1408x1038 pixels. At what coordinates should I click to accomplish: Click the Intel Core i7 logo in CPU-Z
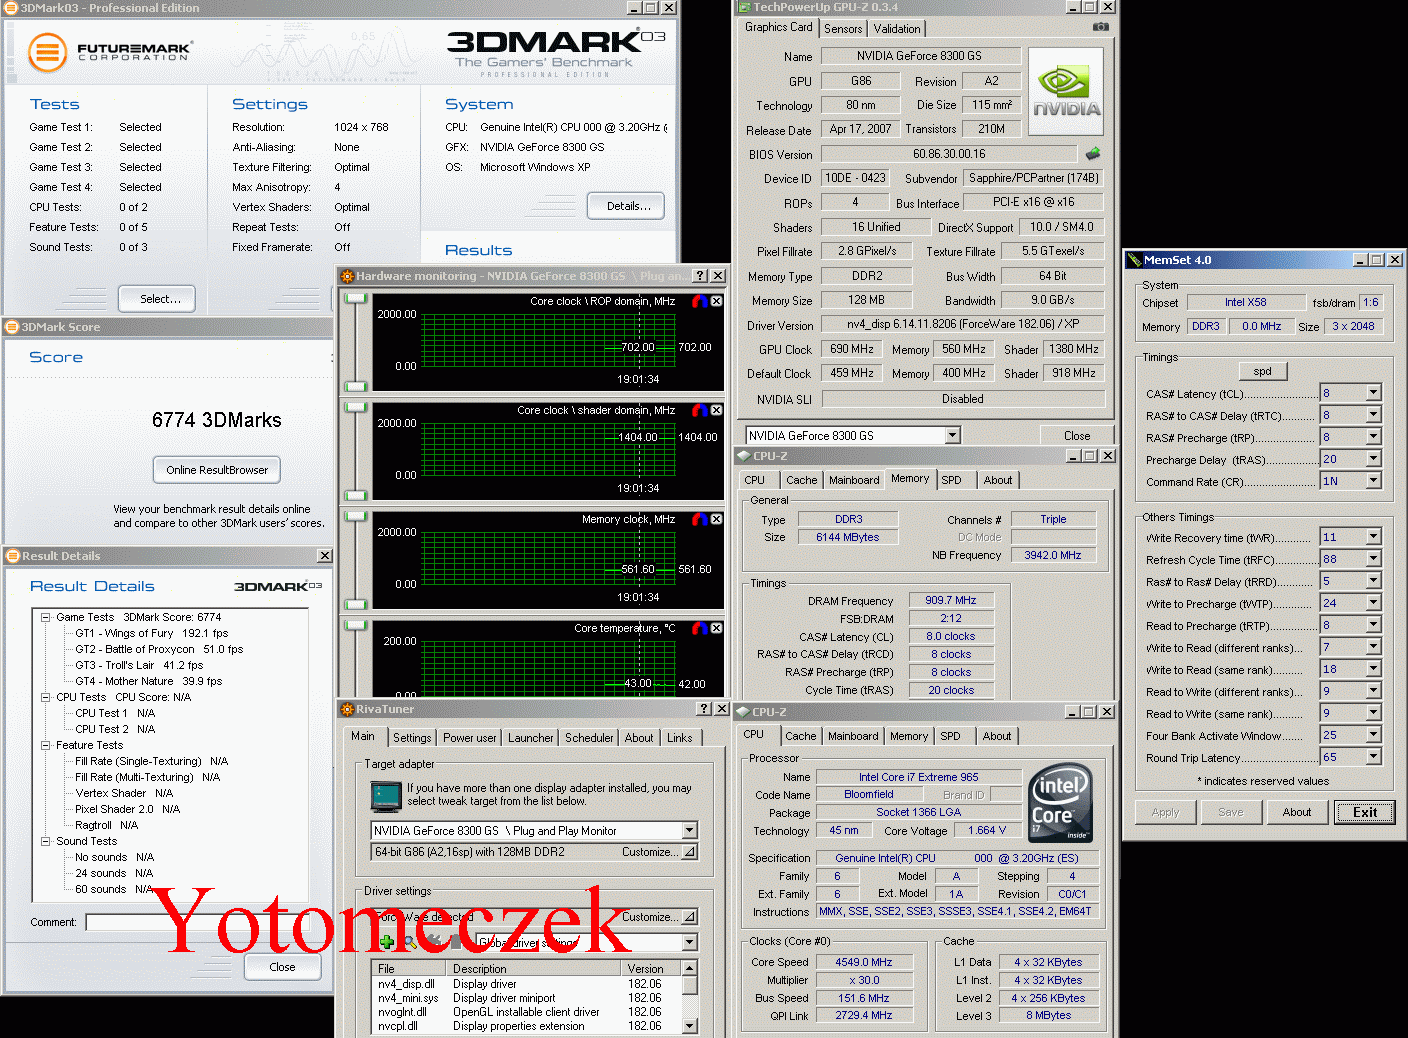coord(1060,804)
